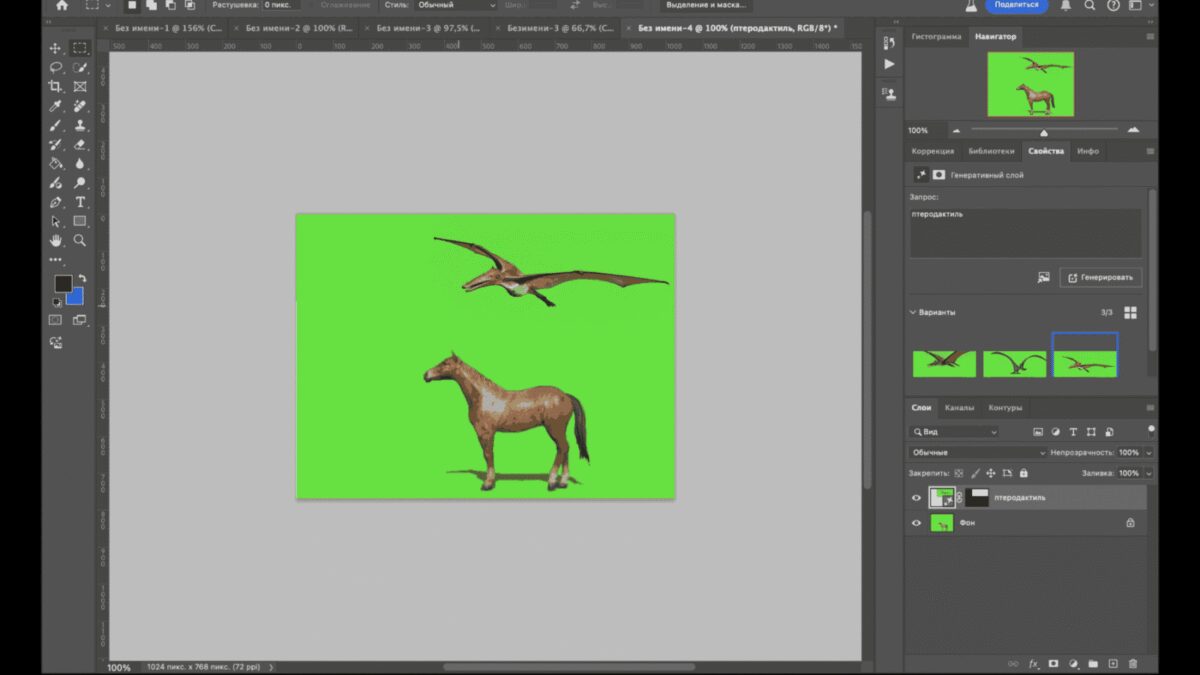This screenshot has width=1200, height=675.
Task: Toggle visibility of the Фон layer
Action: tap(916, 522)
